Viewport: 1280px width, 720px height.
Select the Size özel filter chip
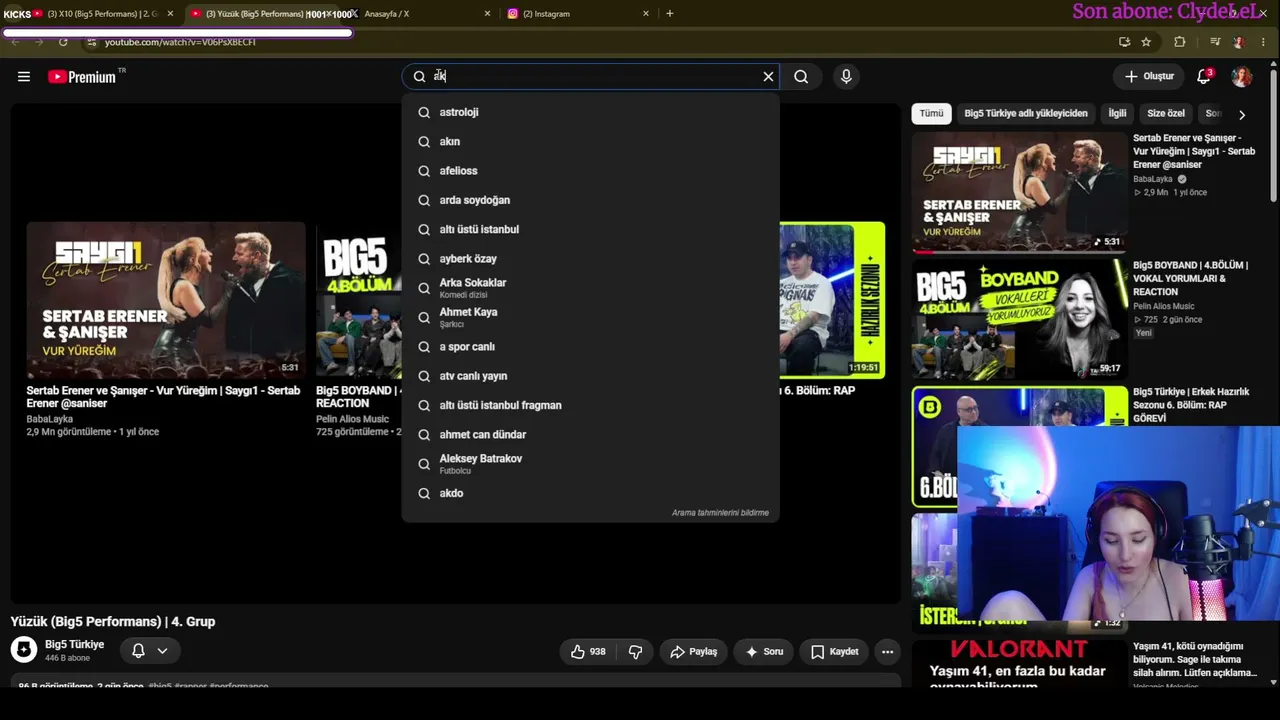click(1166, 114)
